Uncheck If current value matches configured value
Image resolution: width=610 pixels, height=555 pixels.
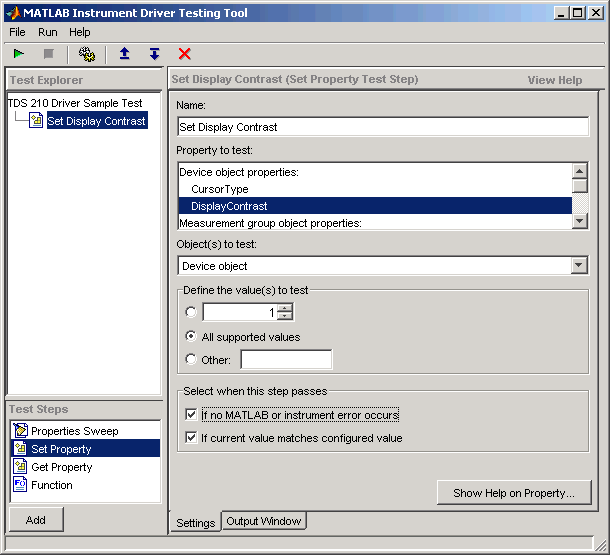tap(192, 438)
